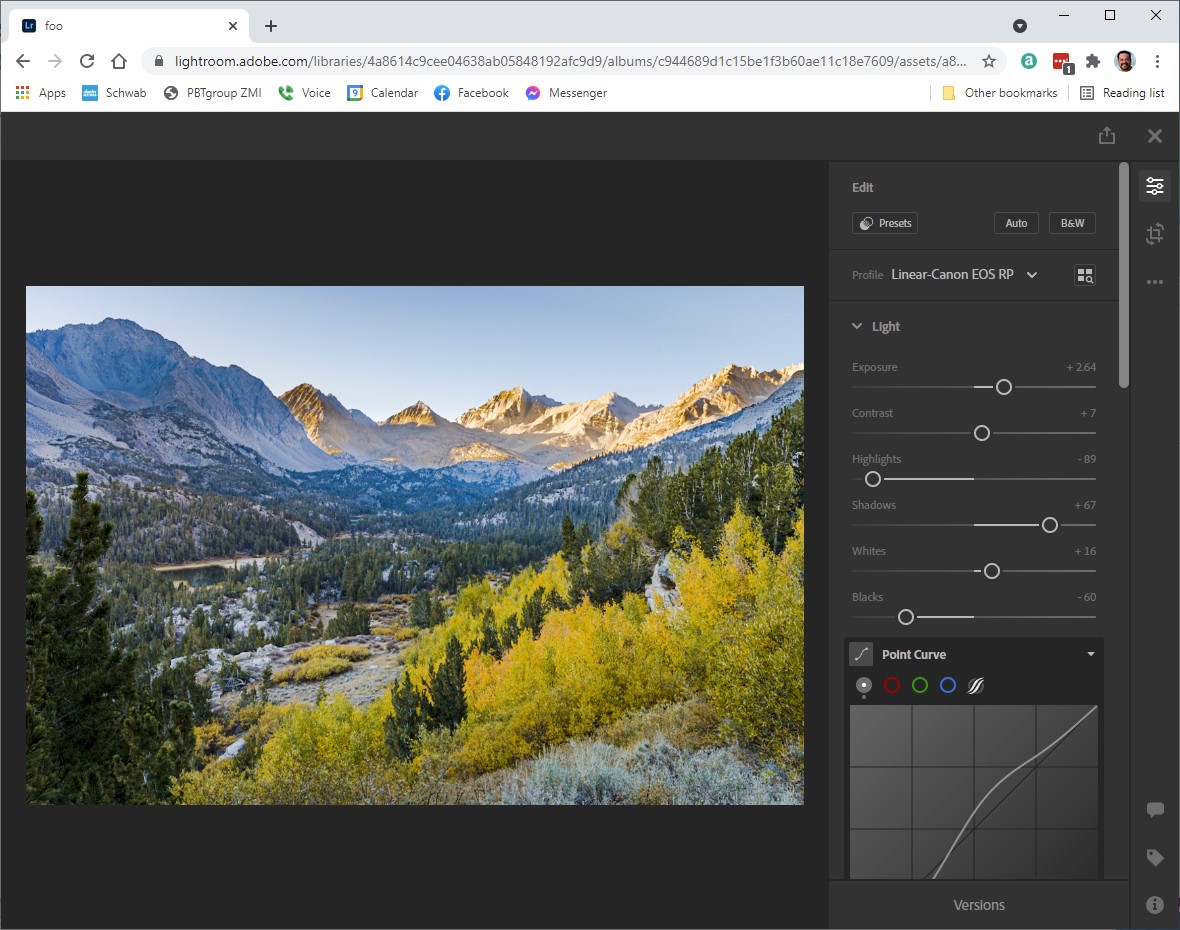Open the Edit panel icon

point(1155,186)
